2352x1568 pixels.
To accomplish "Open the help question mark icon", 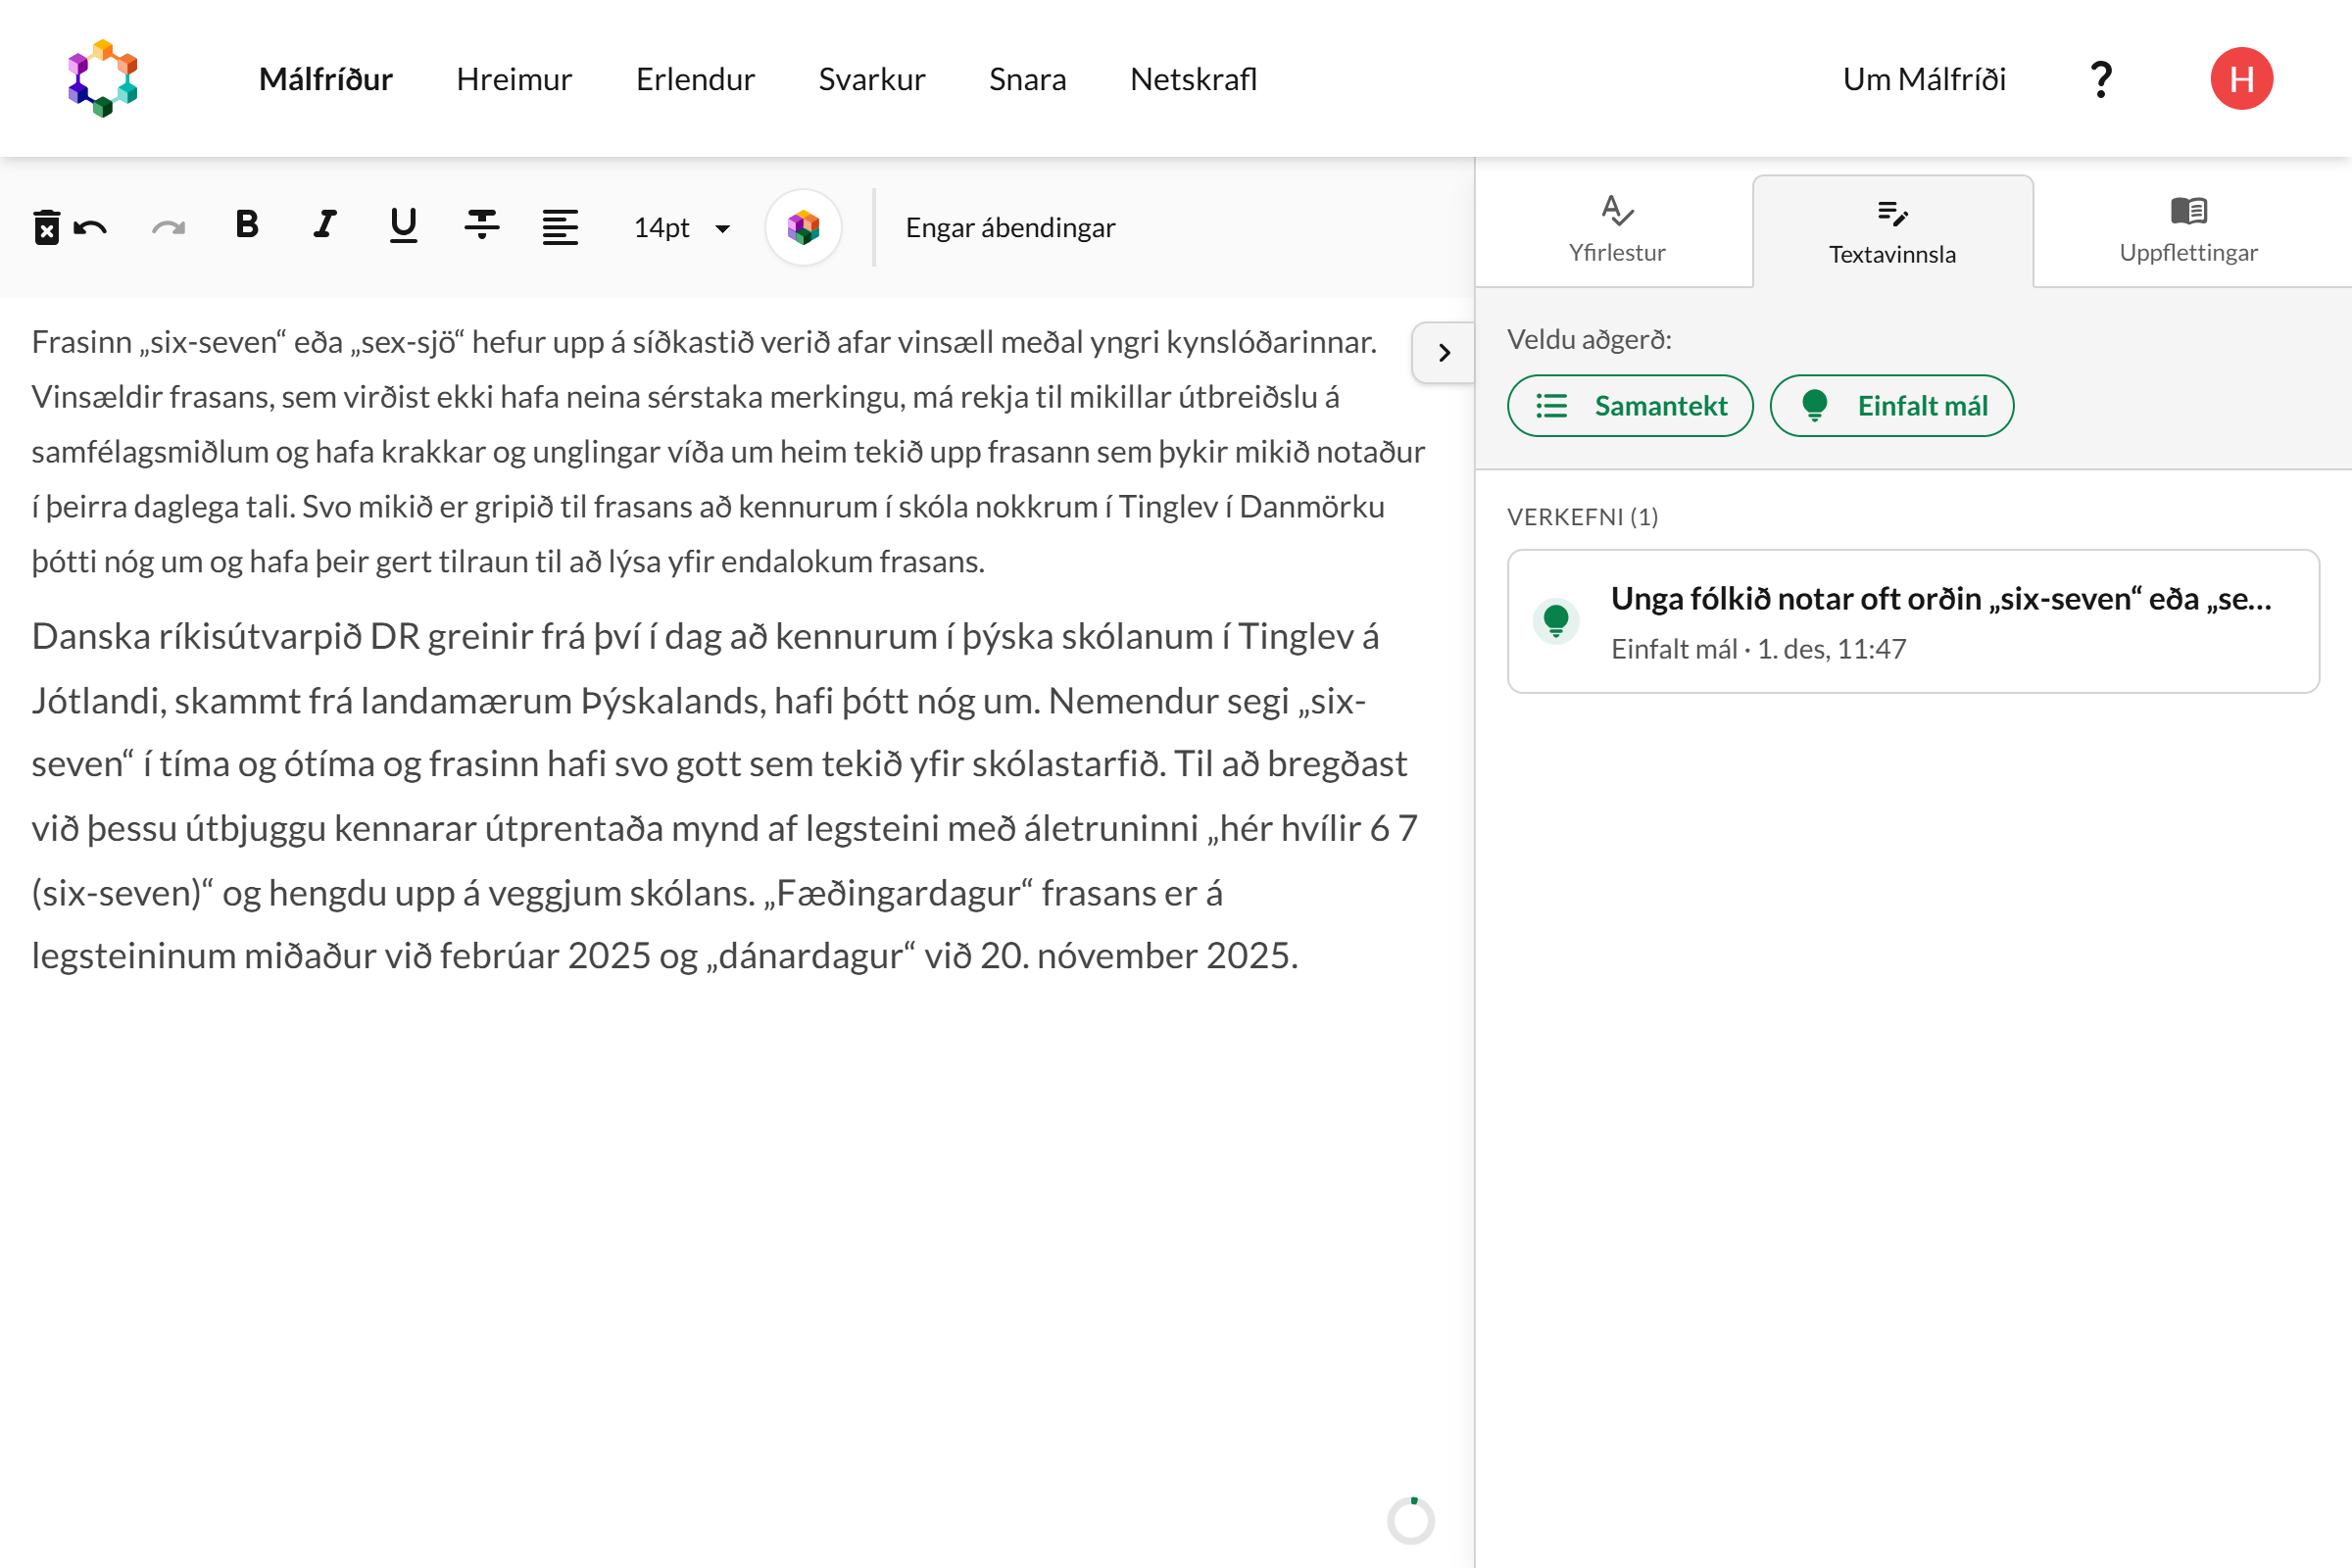I will 2101,79.
